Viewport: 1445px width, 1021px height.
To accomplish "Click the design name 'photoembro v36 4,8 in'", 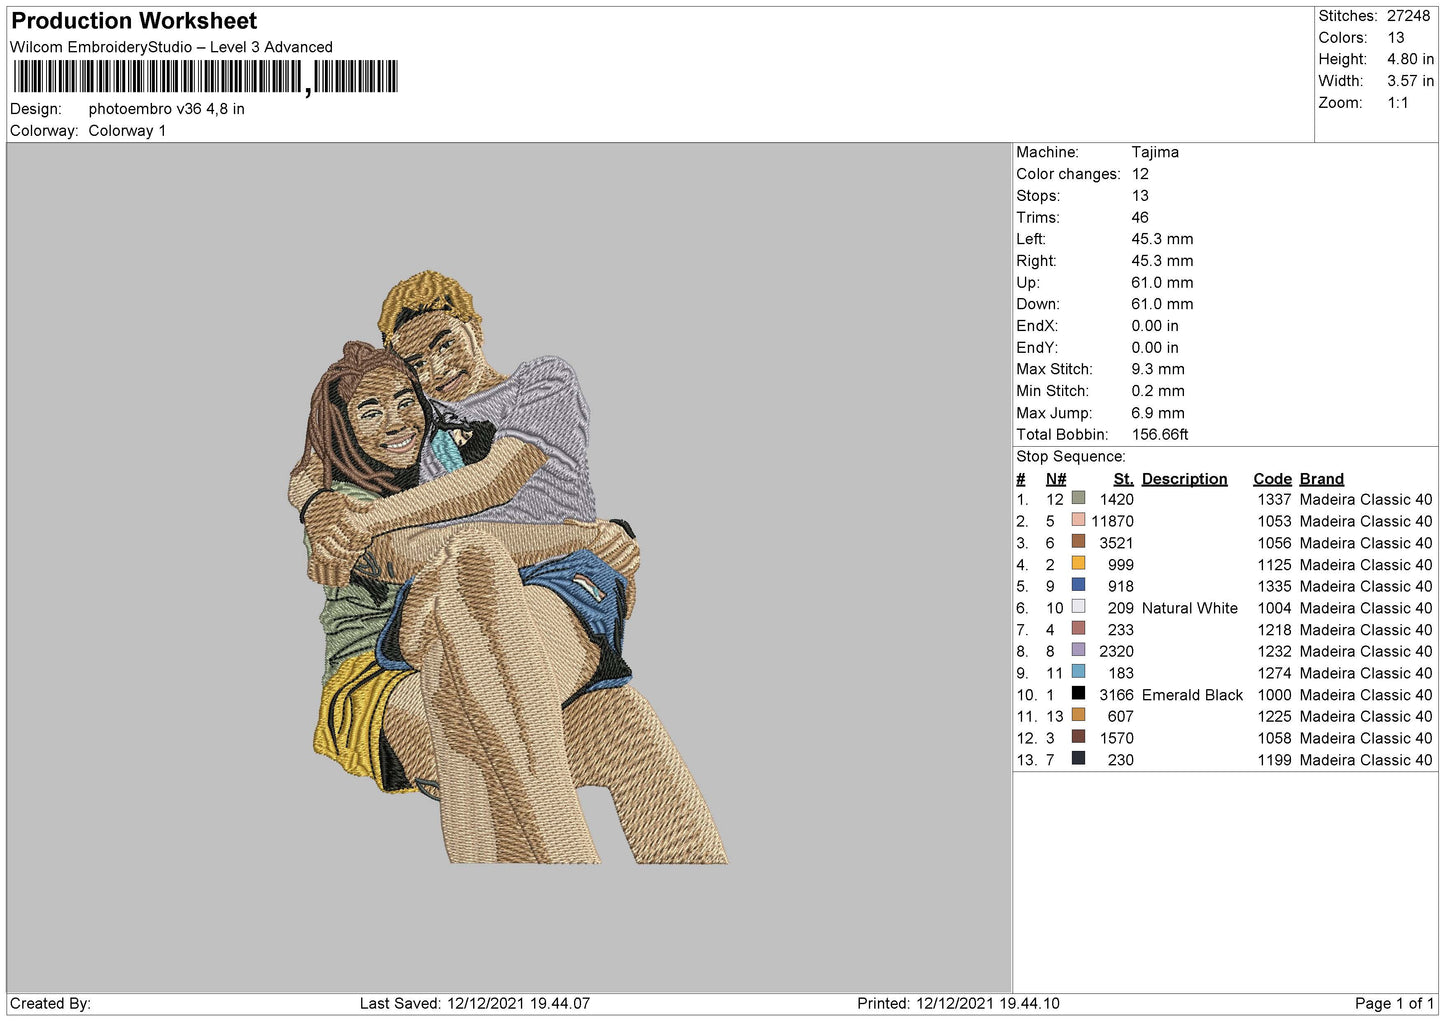I will (x=167, y=109).
